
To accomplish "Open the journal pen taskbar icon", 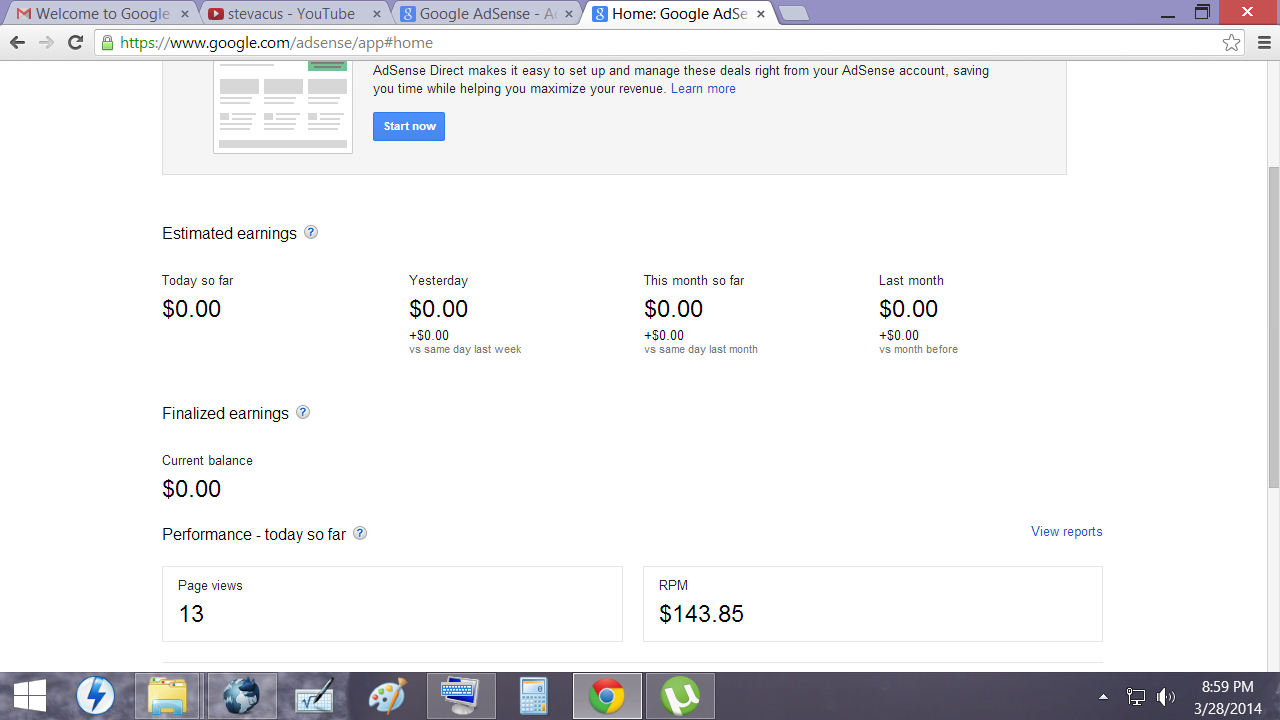I will 314,696.
